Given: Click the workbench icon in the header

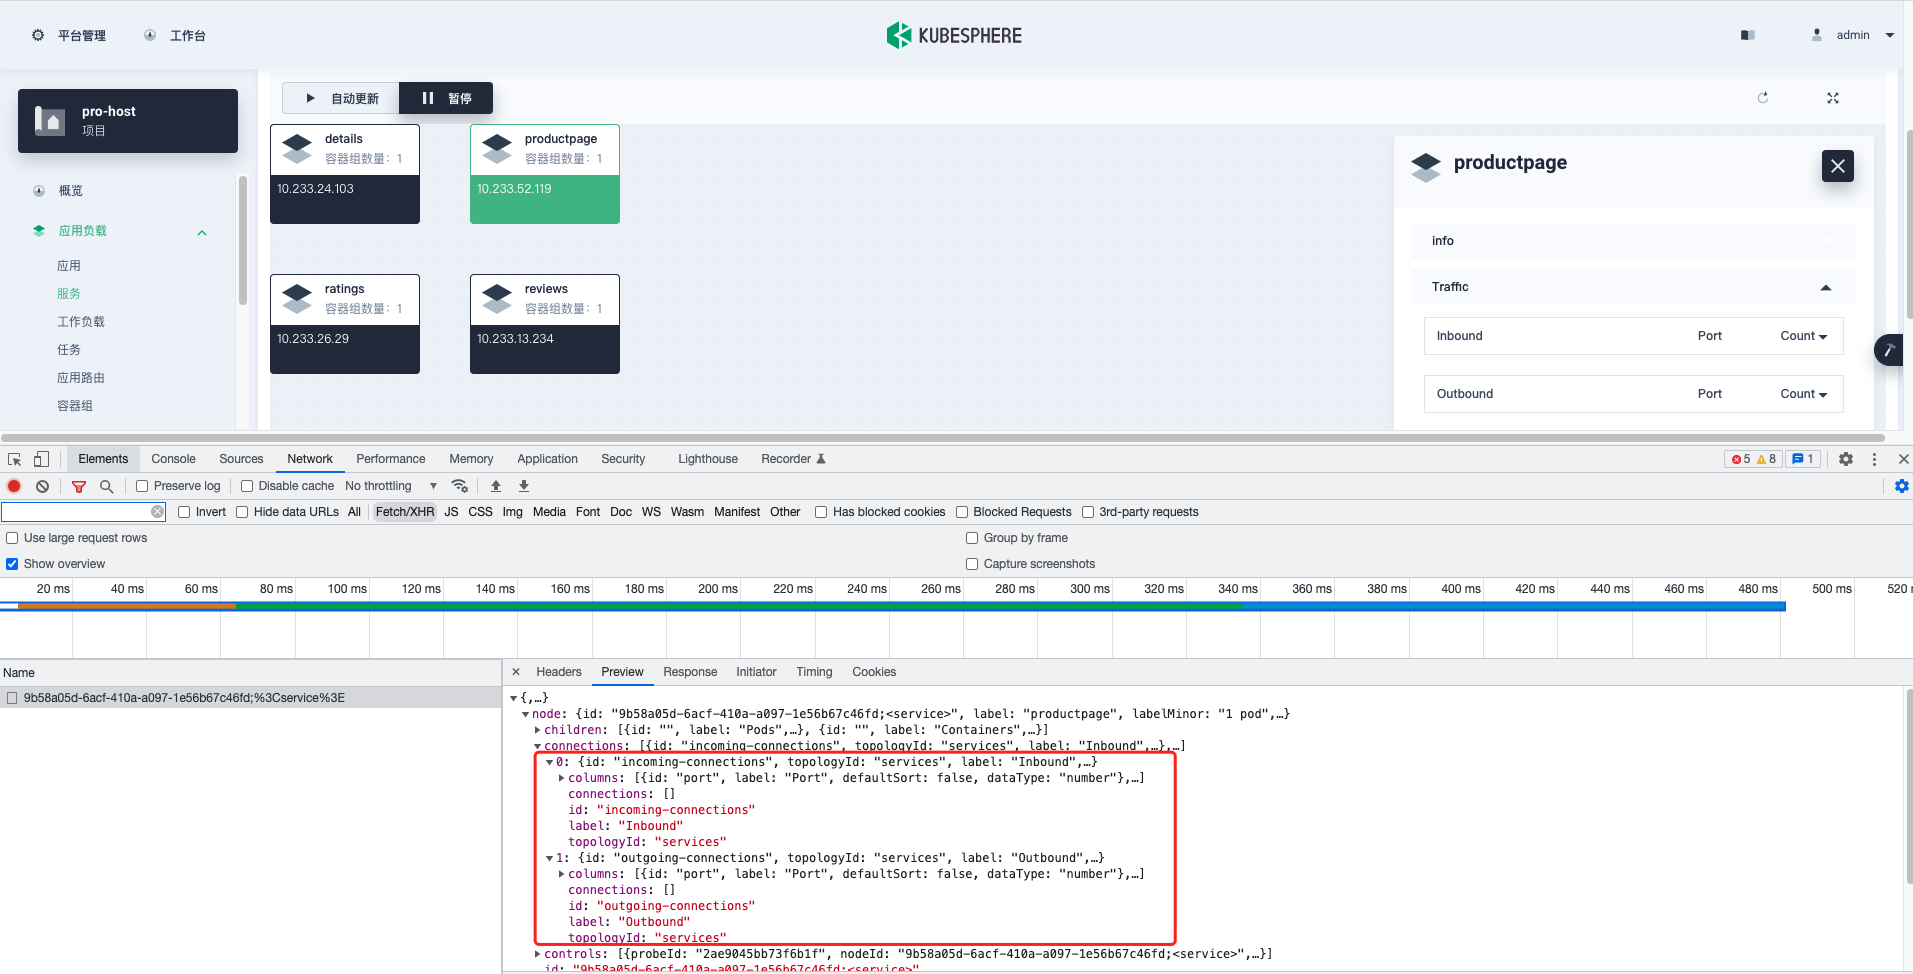Looking at the screenshot, I should tap(150, 35).
